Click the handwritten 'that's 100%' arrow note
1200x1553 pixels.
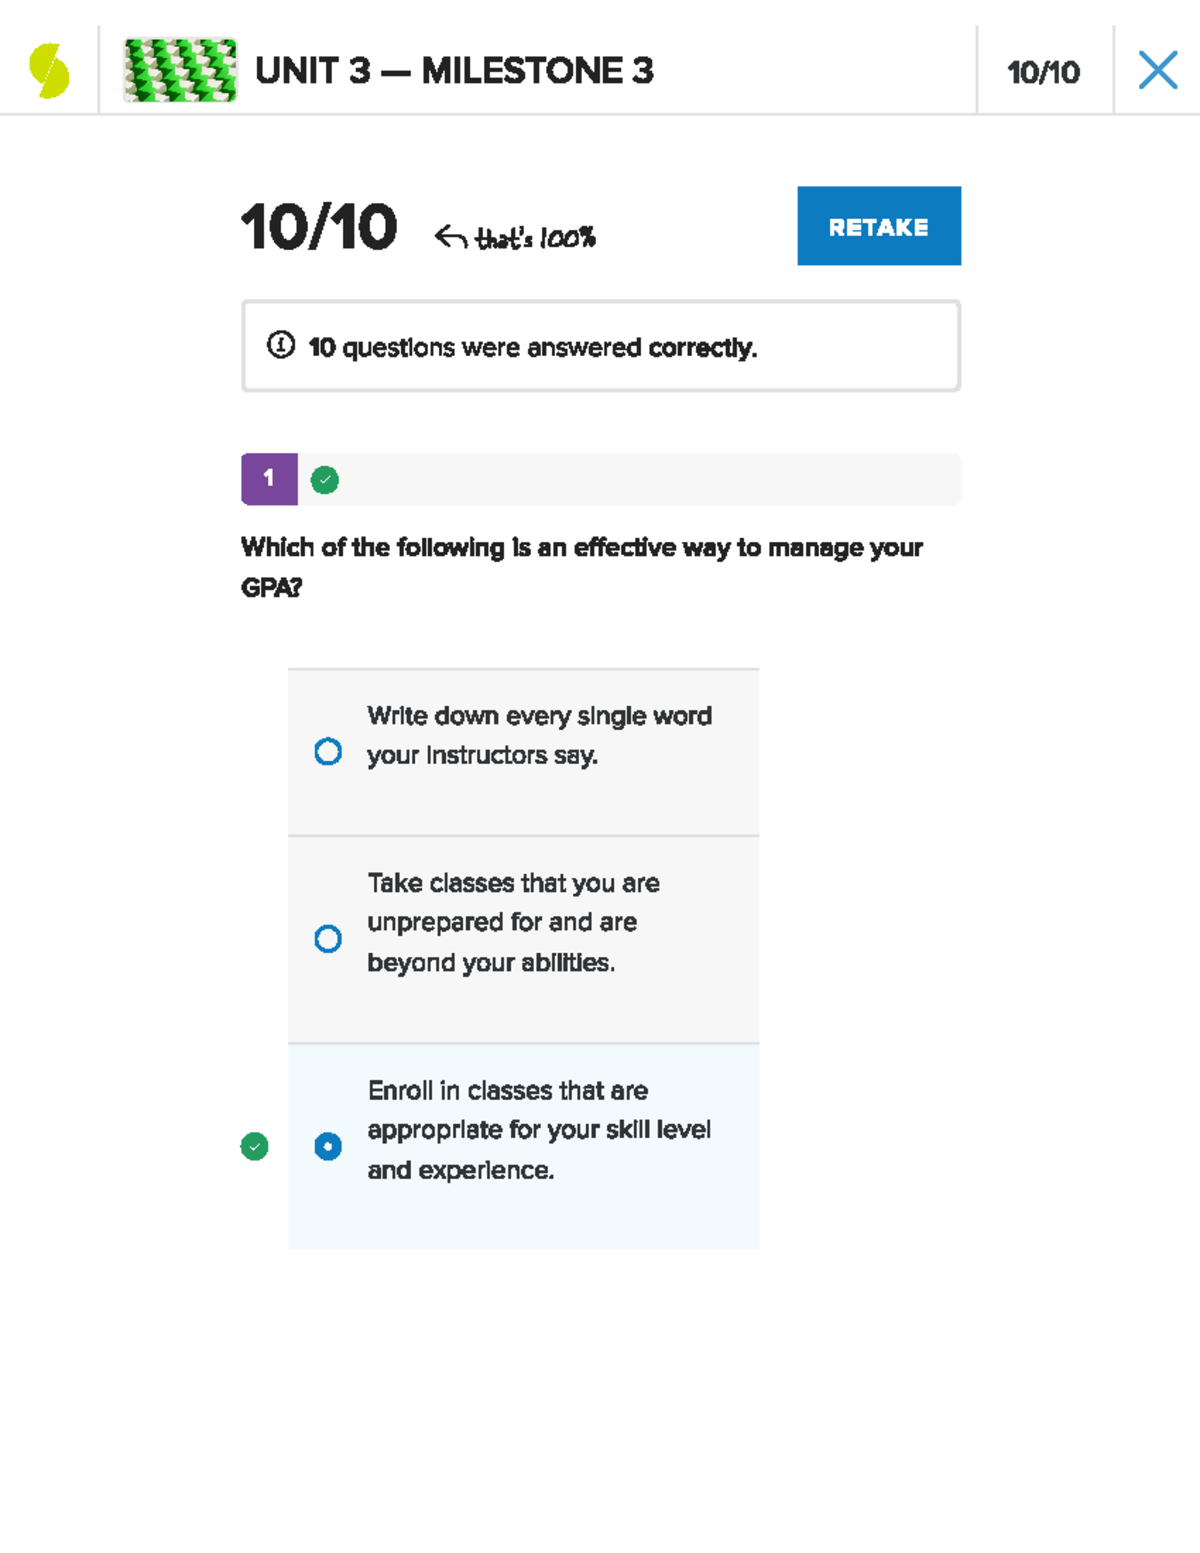(x=516, y=238)
